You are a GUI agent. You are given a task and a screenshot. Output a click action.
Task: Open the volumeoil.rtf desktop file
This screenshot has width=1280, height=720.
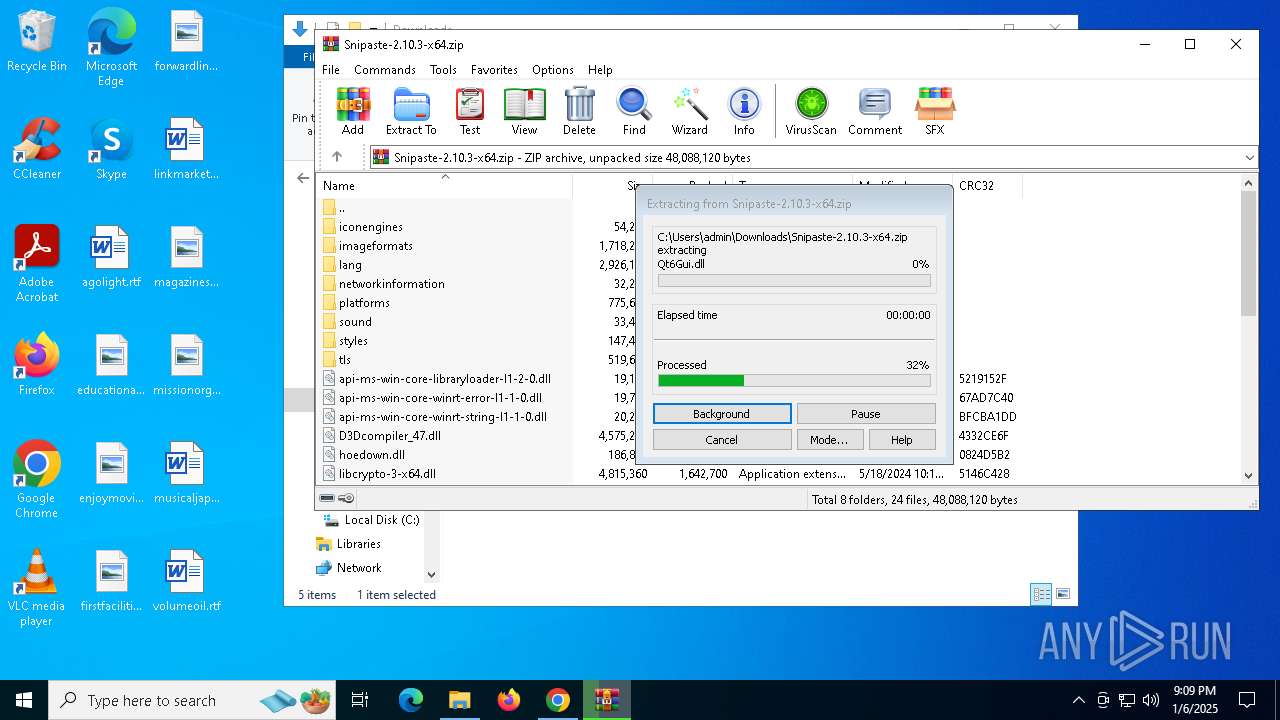coord(186,581)
